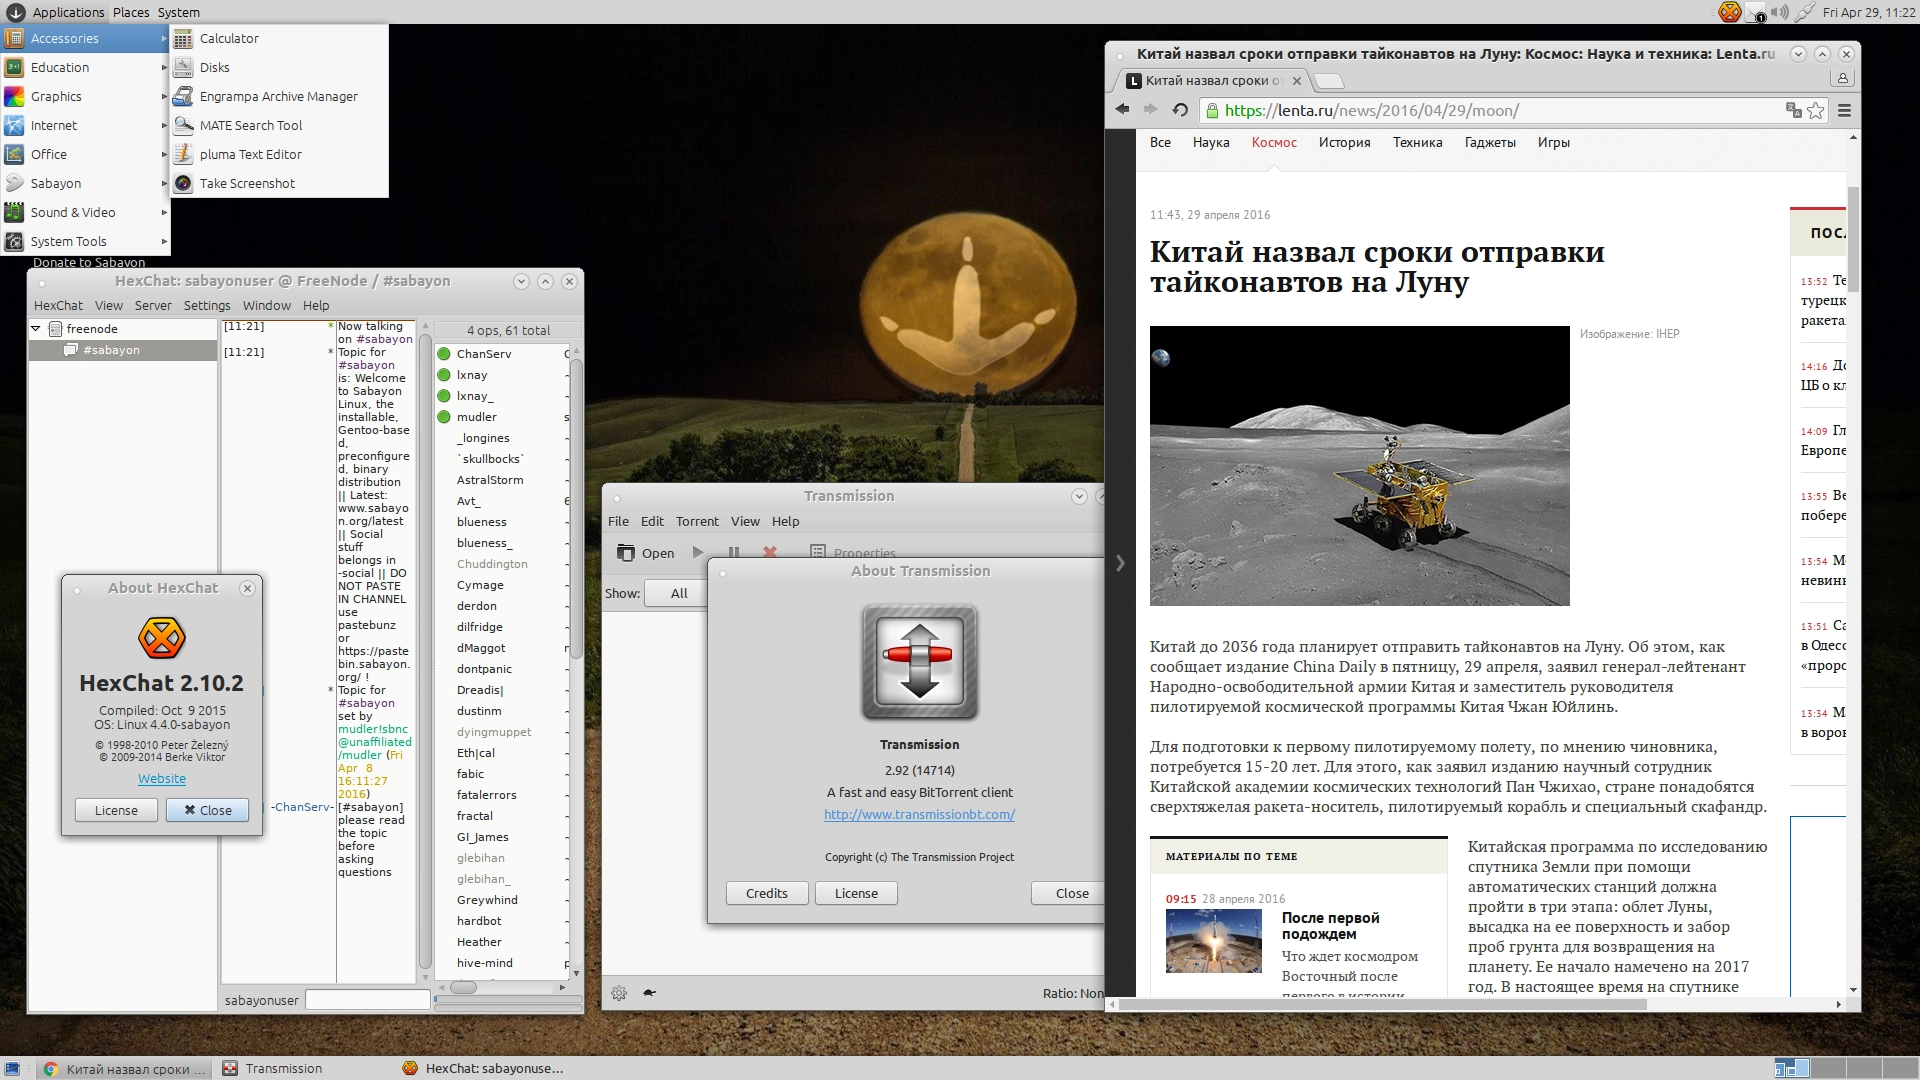This screenshot has height=1080, width=1920.
Task: Close the About HexChat dialog via Close button
Action: 207,810
